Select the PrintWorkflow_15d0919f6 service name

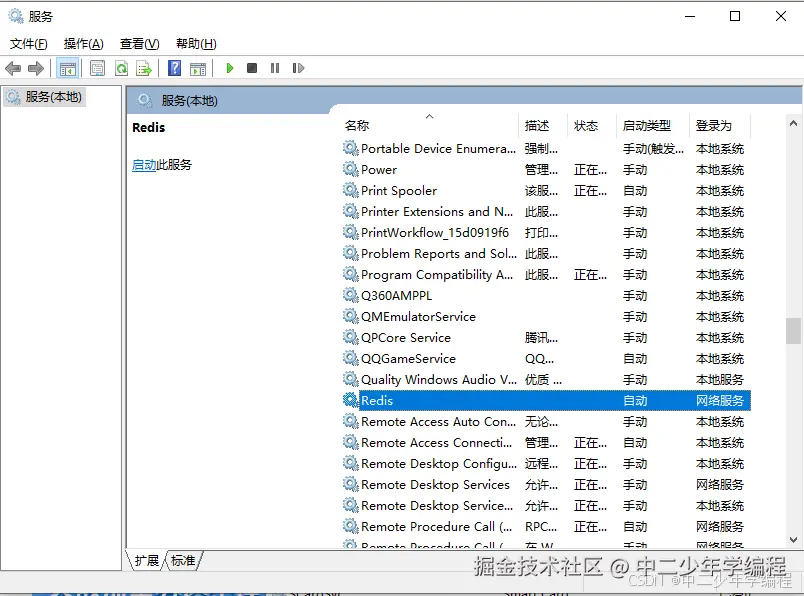(435, 233)
